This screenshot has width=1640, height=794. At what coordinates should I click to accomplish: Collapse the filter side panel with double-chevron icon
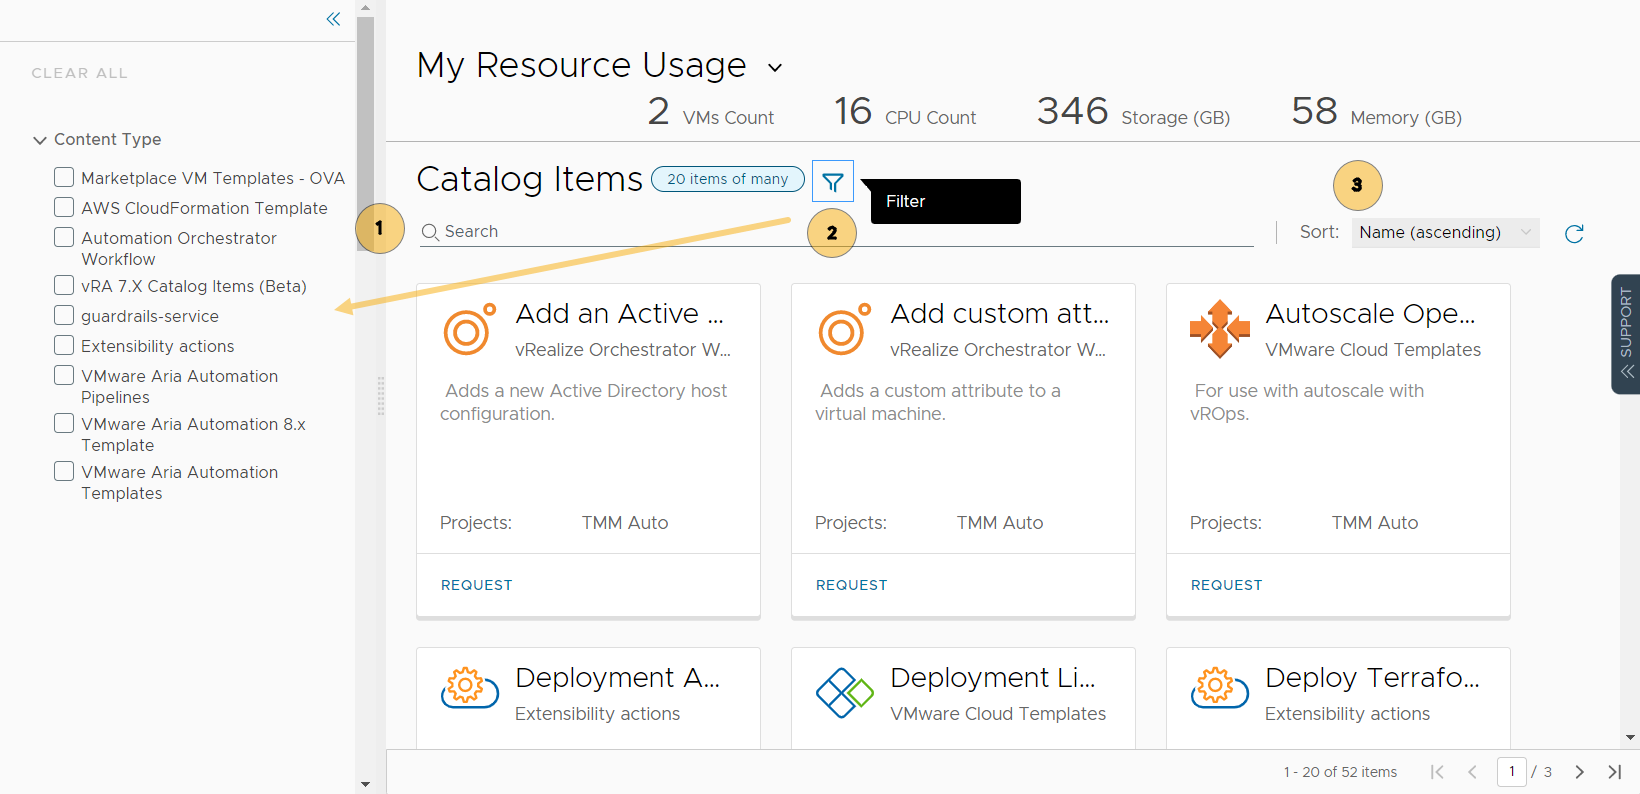[333, 19]
